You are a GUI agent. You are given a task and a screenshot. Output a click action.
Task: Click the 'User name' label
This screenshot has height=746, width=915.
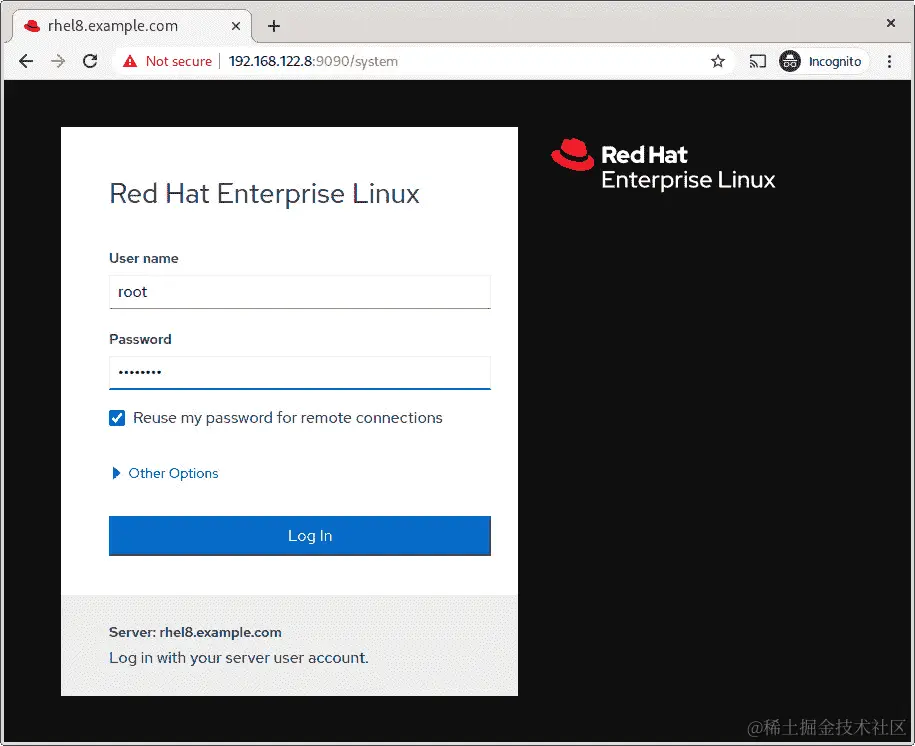pos(144,259)
